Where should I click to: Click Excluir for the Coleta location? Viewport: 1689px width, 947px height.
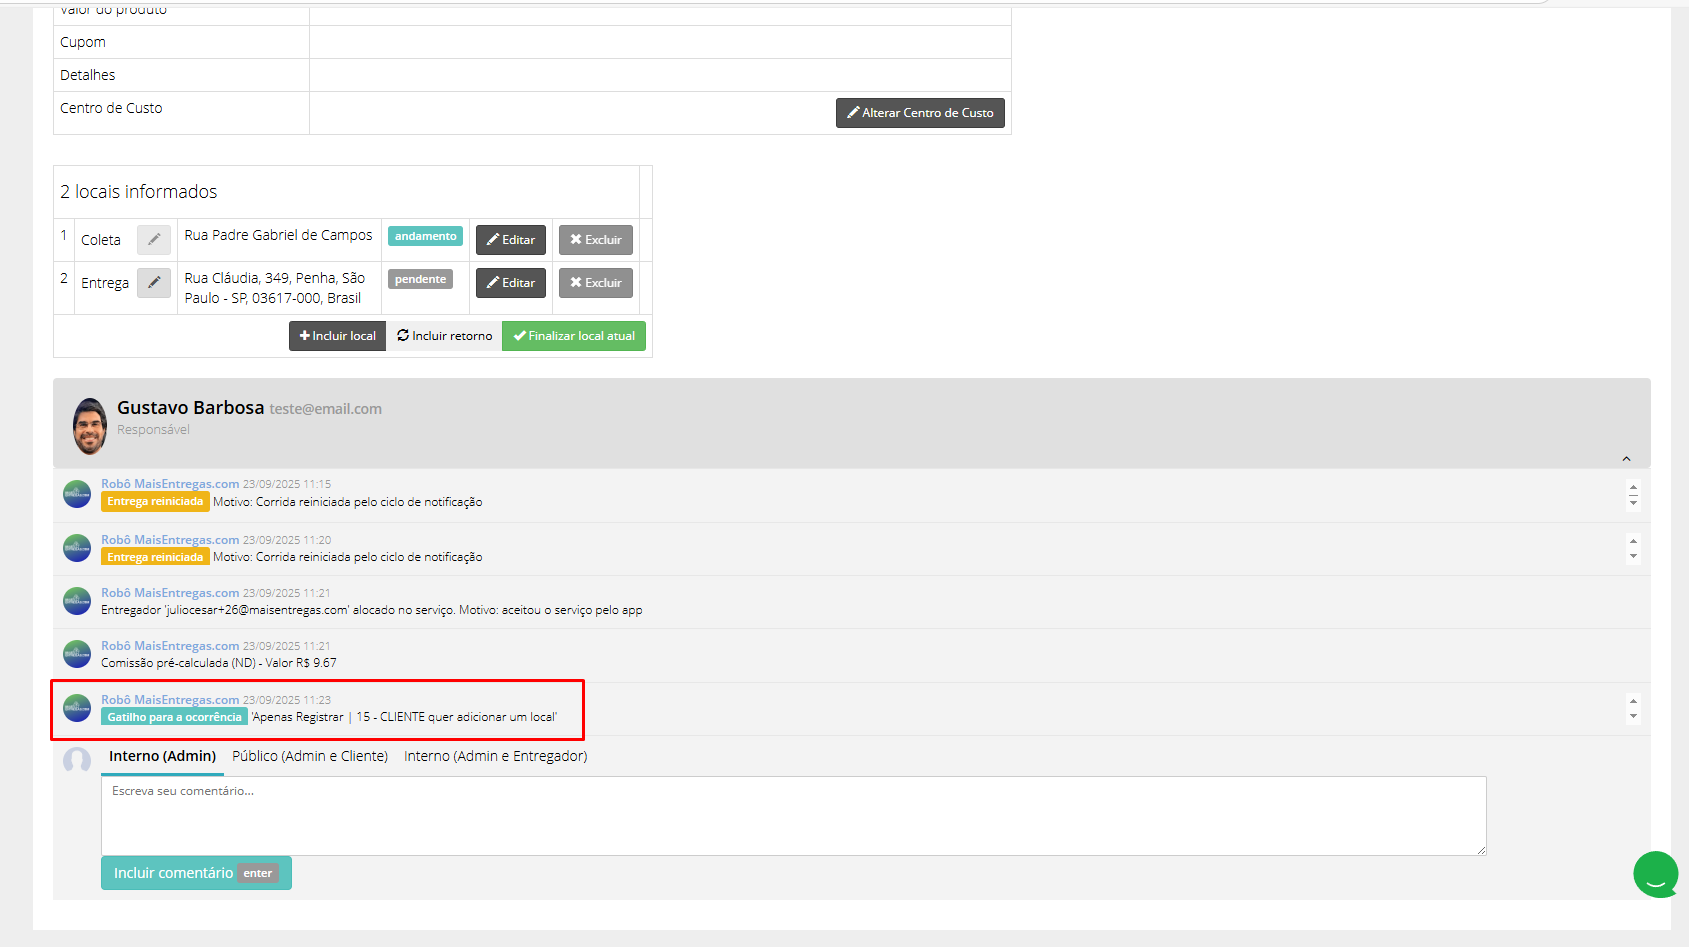596,240
